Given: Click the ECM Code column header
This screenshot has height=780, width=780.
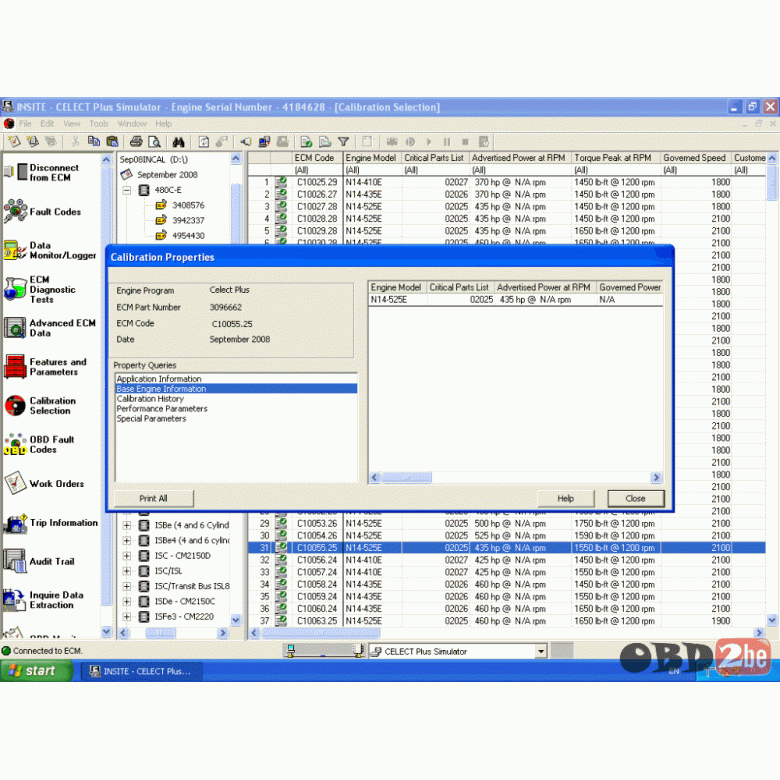Looking at the screenshot, I should [x=316, y=158].
